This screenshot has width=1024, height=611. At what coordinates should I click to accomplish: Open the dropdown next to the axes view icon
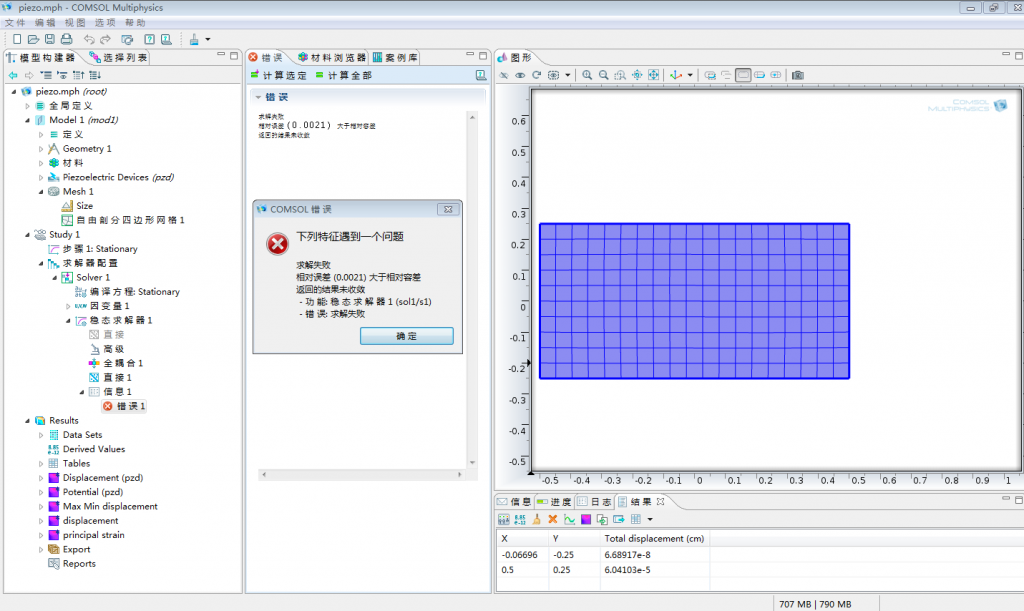[x=690, y=75]
